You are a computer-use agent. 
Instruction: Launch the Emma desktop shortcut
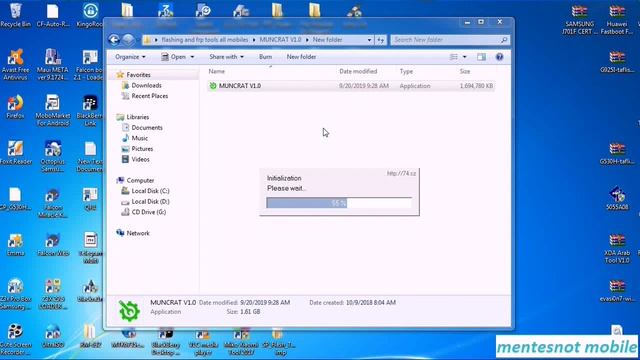(16, 244)
